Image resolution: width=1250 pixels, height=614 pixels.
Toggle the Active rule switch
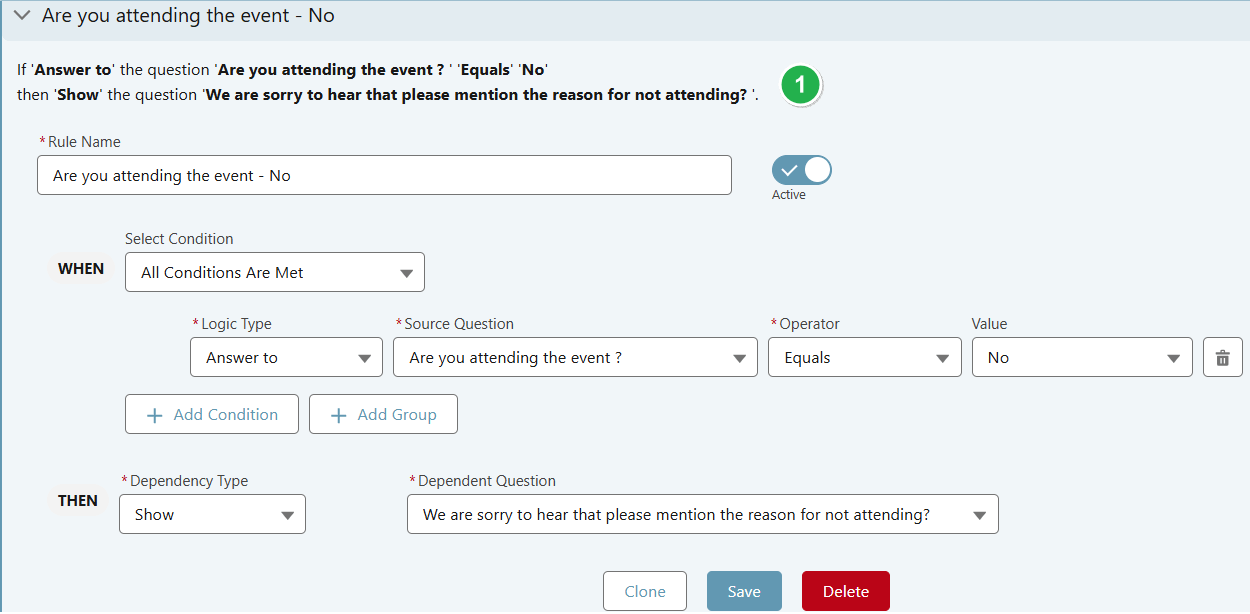[x=802, y=170]
